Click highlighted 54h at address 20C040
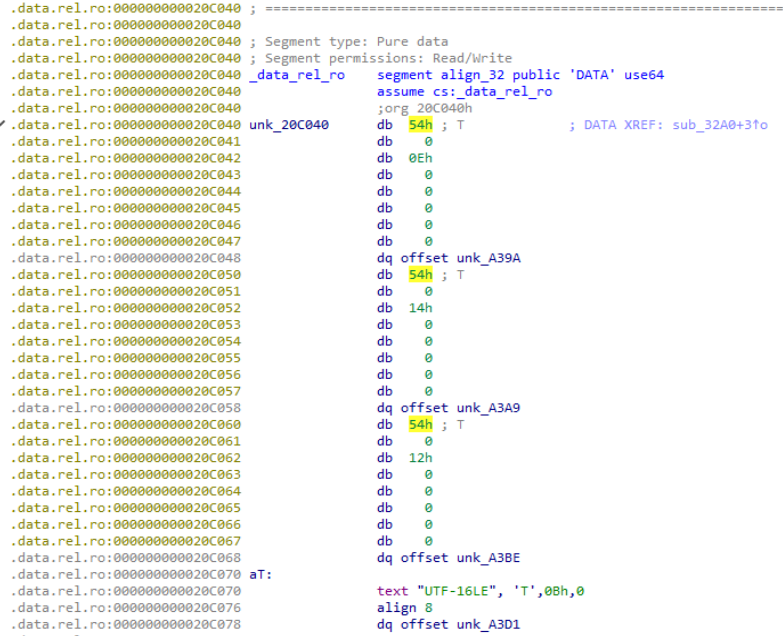 point(420,125)
